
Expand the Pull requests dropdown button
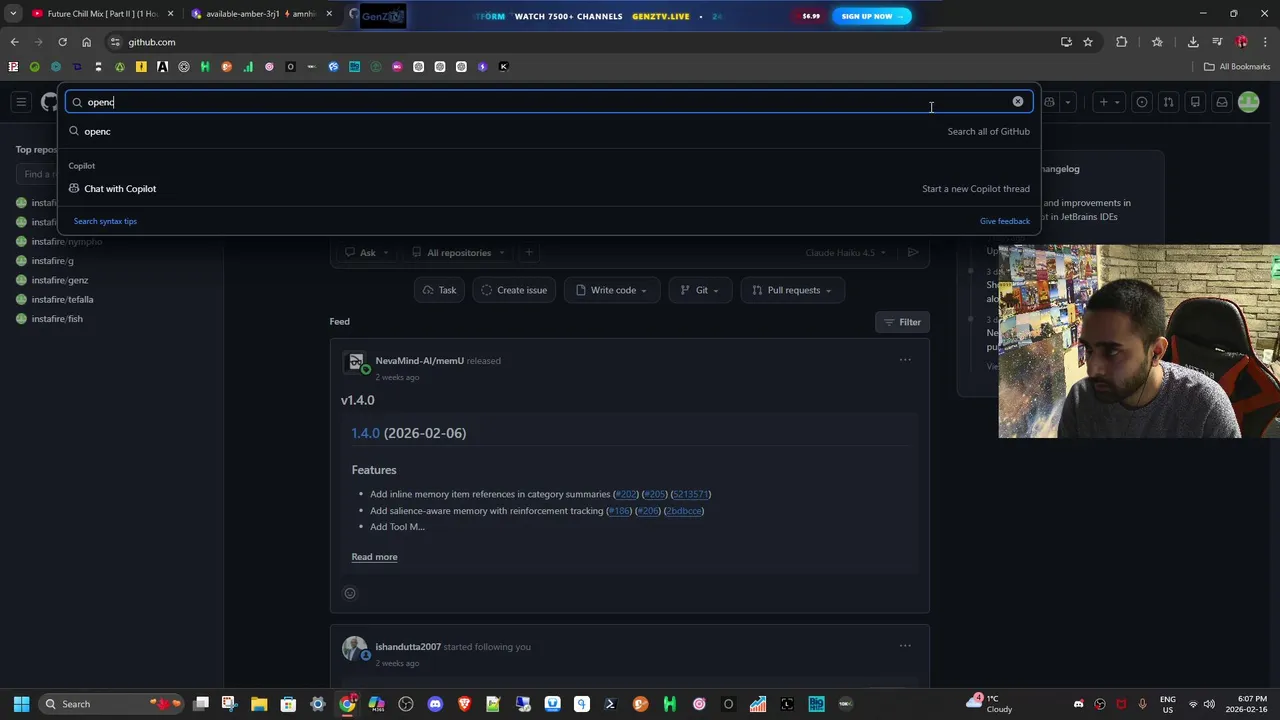point(793,290)
